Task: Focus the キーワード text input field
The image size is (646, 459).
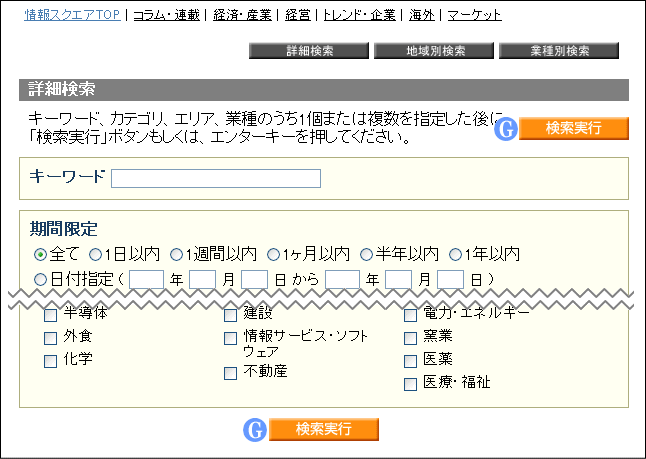Action: pos(216,178)
